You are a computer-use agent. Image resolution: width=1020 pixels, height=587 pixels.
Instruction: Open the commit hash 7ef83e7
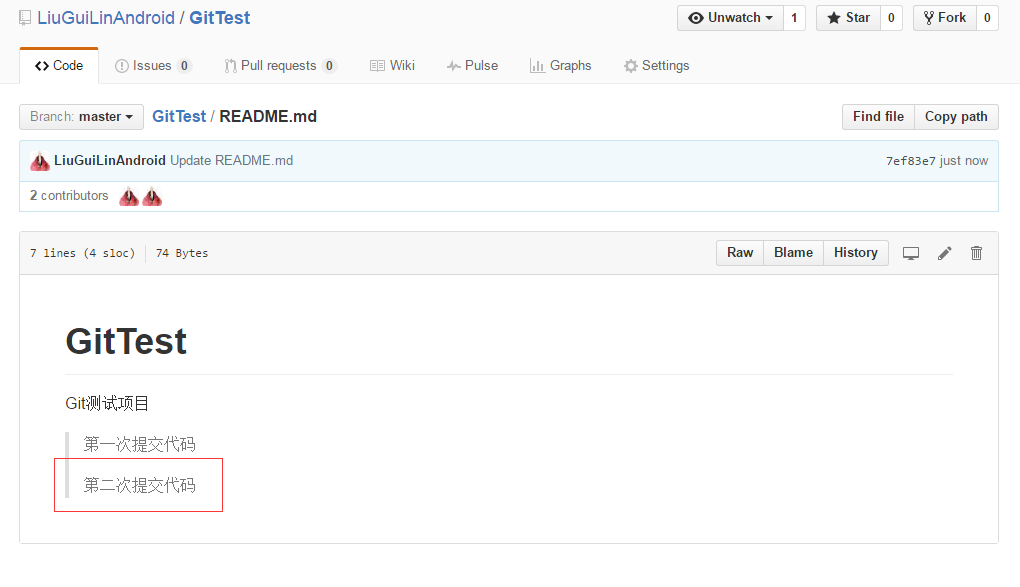[x=911, y=161]
